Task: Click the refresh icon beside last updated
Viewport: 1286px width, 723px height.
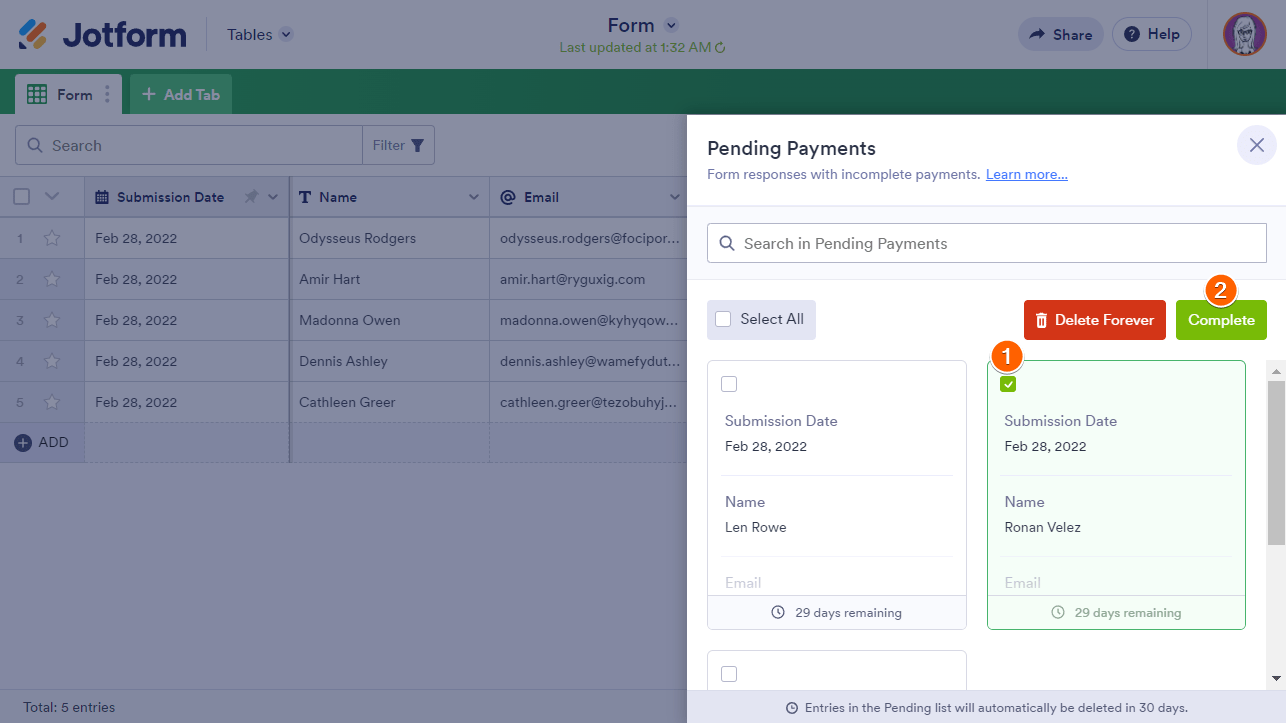Action: [x=720, y=48]
